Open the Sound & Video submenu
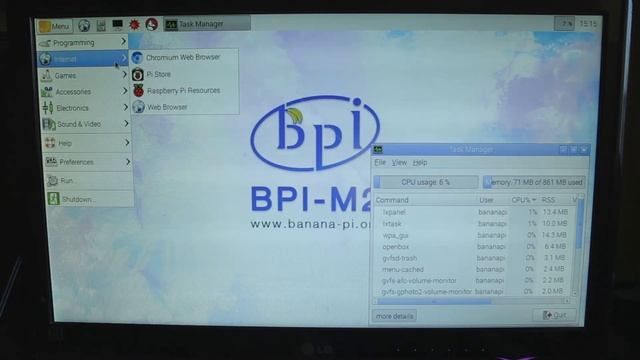 coord(87,124)
